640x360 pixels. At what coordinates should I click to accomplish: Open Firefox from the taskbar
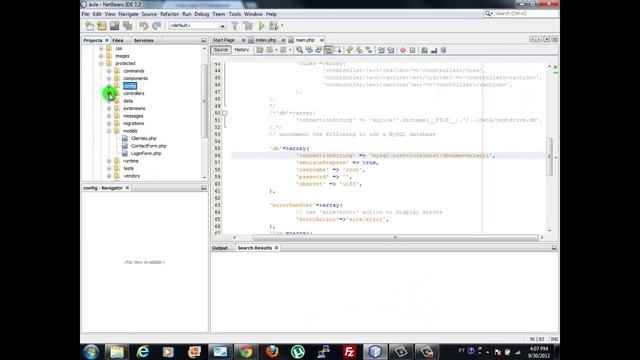coord(272,352)
